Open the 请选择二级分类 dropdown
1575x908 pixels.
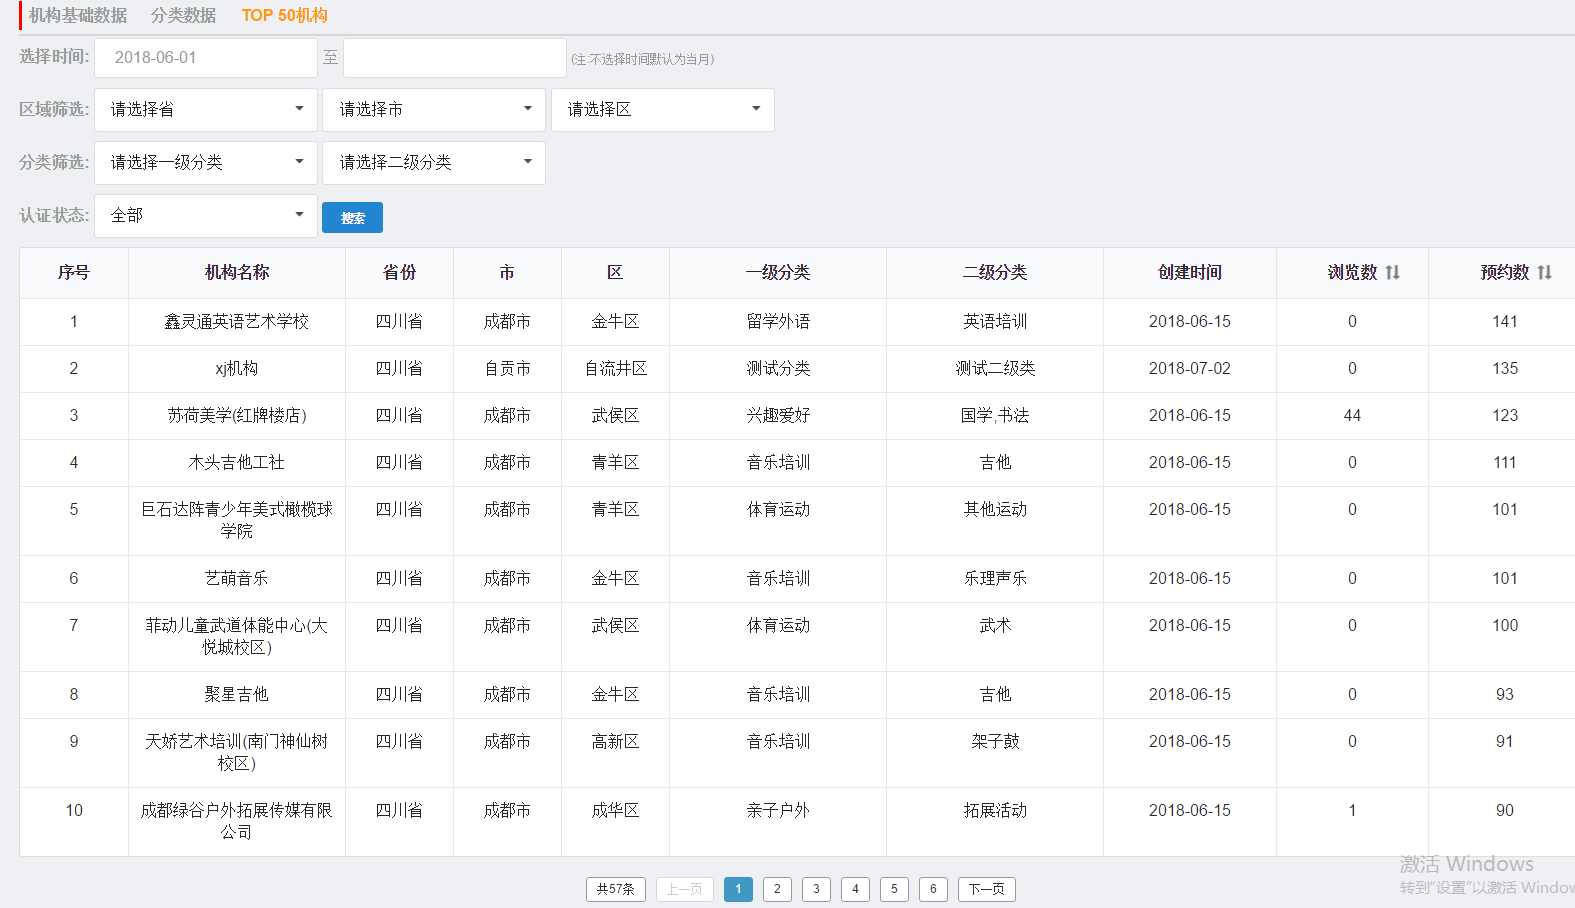click(434, 163)
